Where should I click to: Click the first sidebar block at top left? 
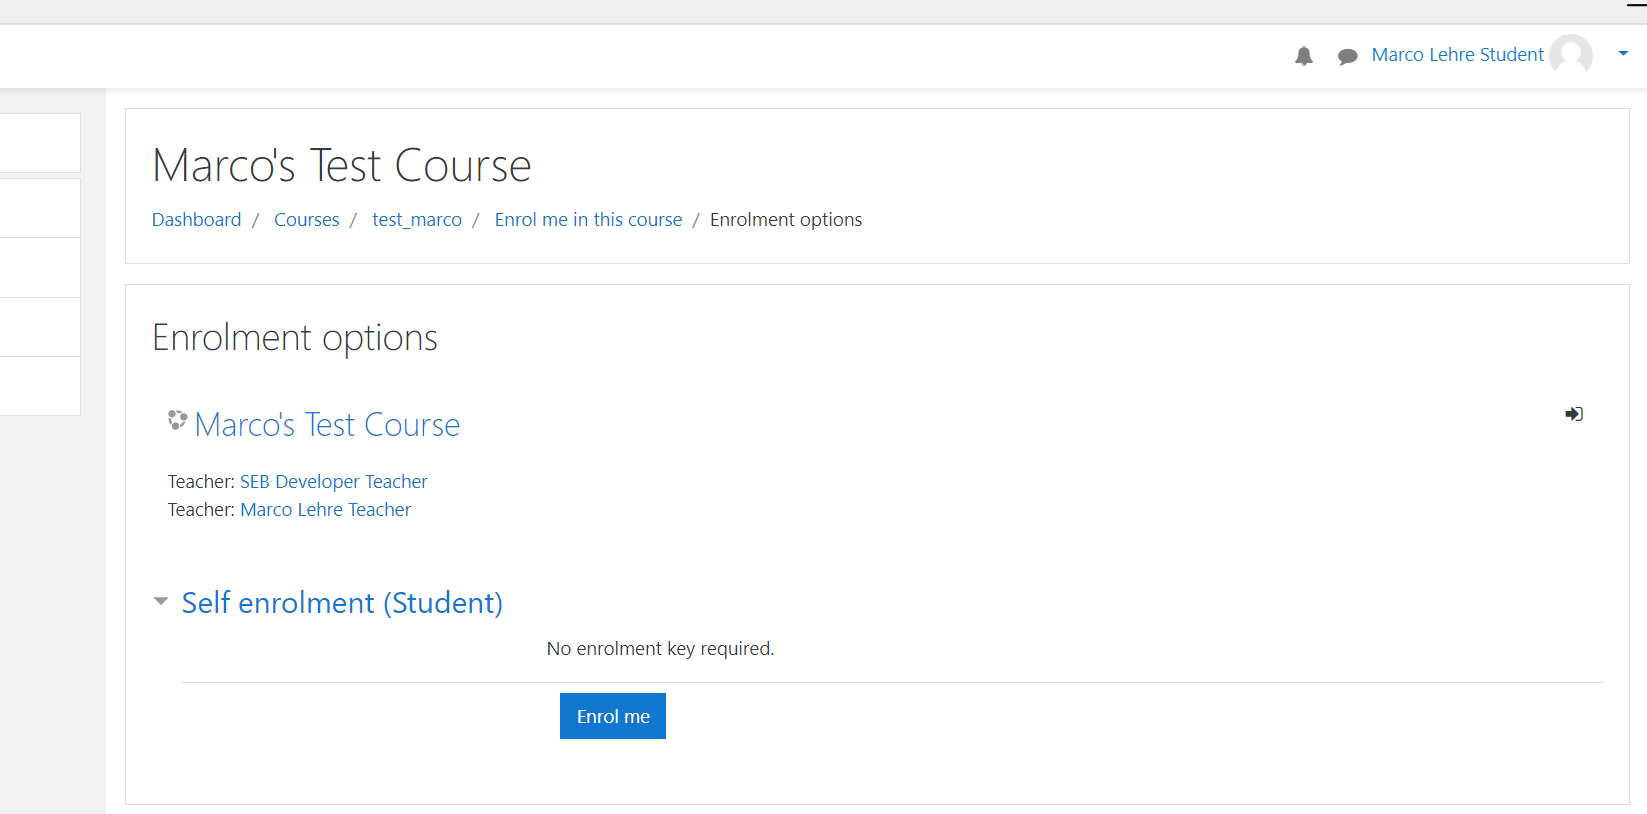coord(40,142)
